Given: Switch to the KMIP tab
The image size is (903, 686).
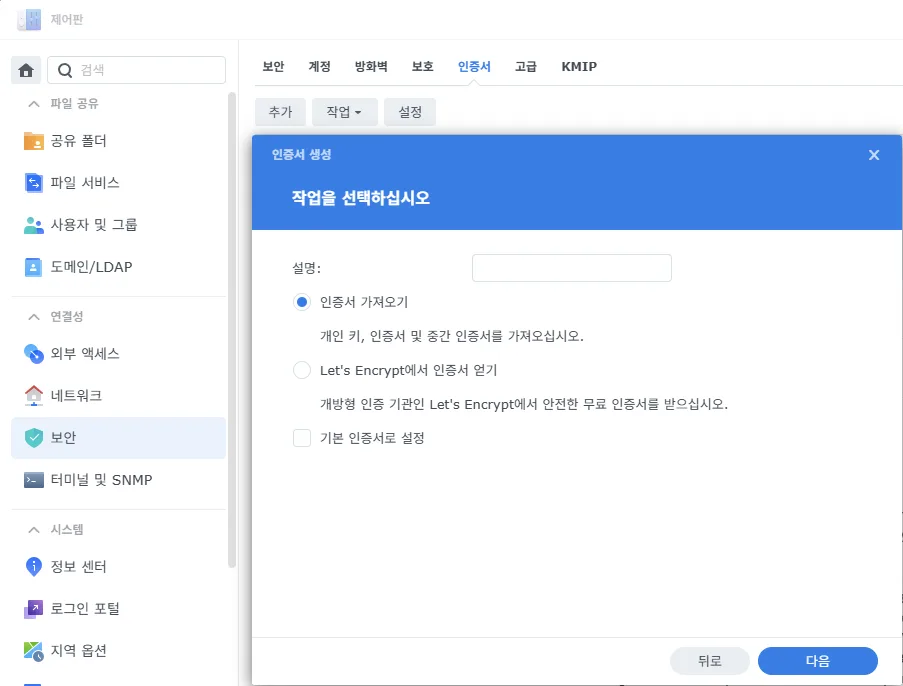Looking at the screenshot, I should point(579,67).
